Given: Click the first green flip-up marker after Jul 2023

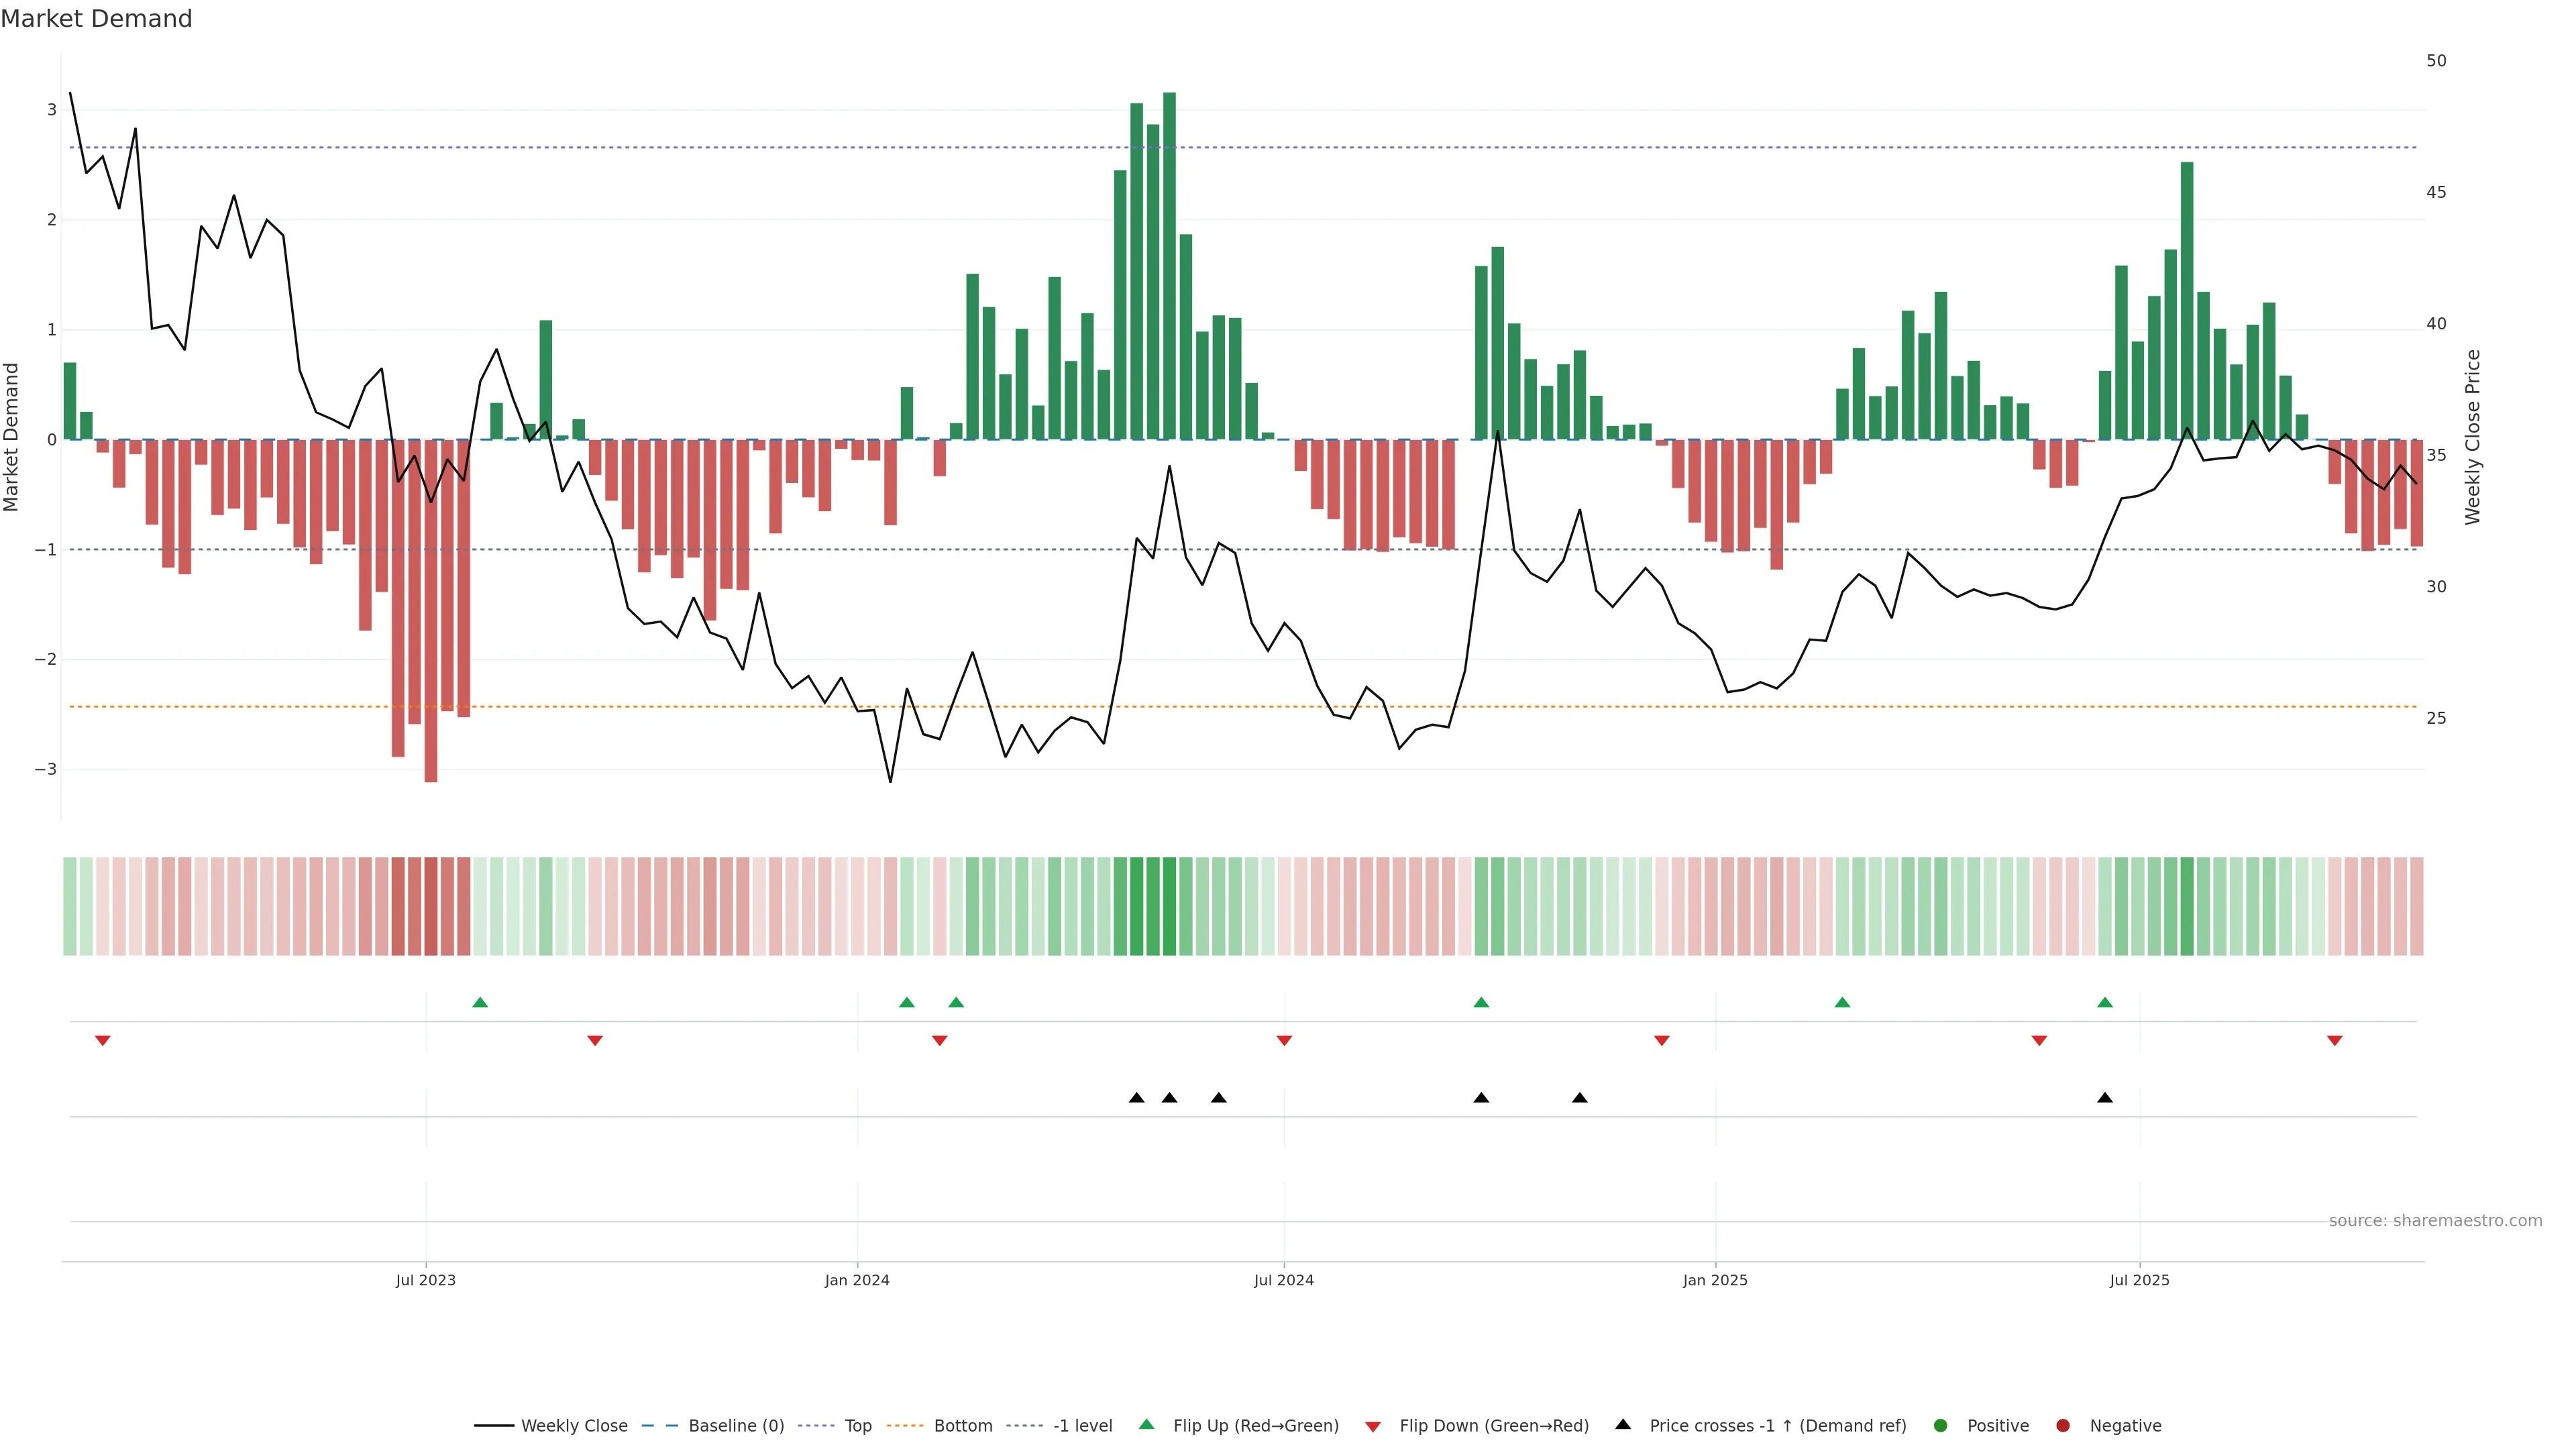Looking at the screenshot, I should coord(480,1002).
